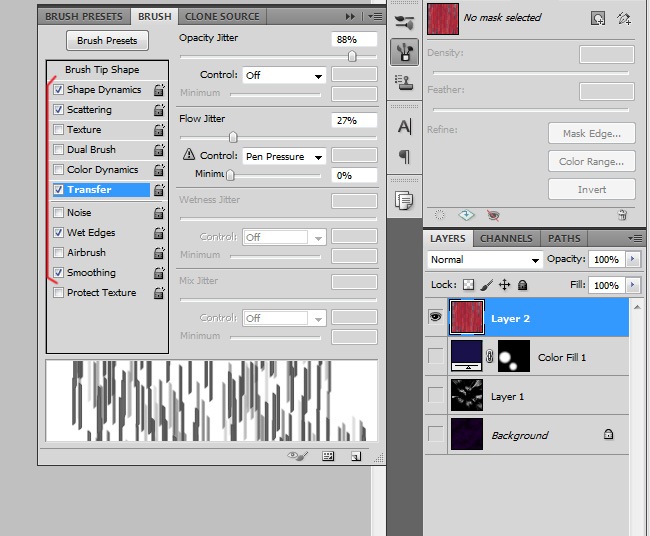Viewport: 650px width, 536px height.
Task: Uncheck the Wet Edges option
Action: click(x=58, y=233)
